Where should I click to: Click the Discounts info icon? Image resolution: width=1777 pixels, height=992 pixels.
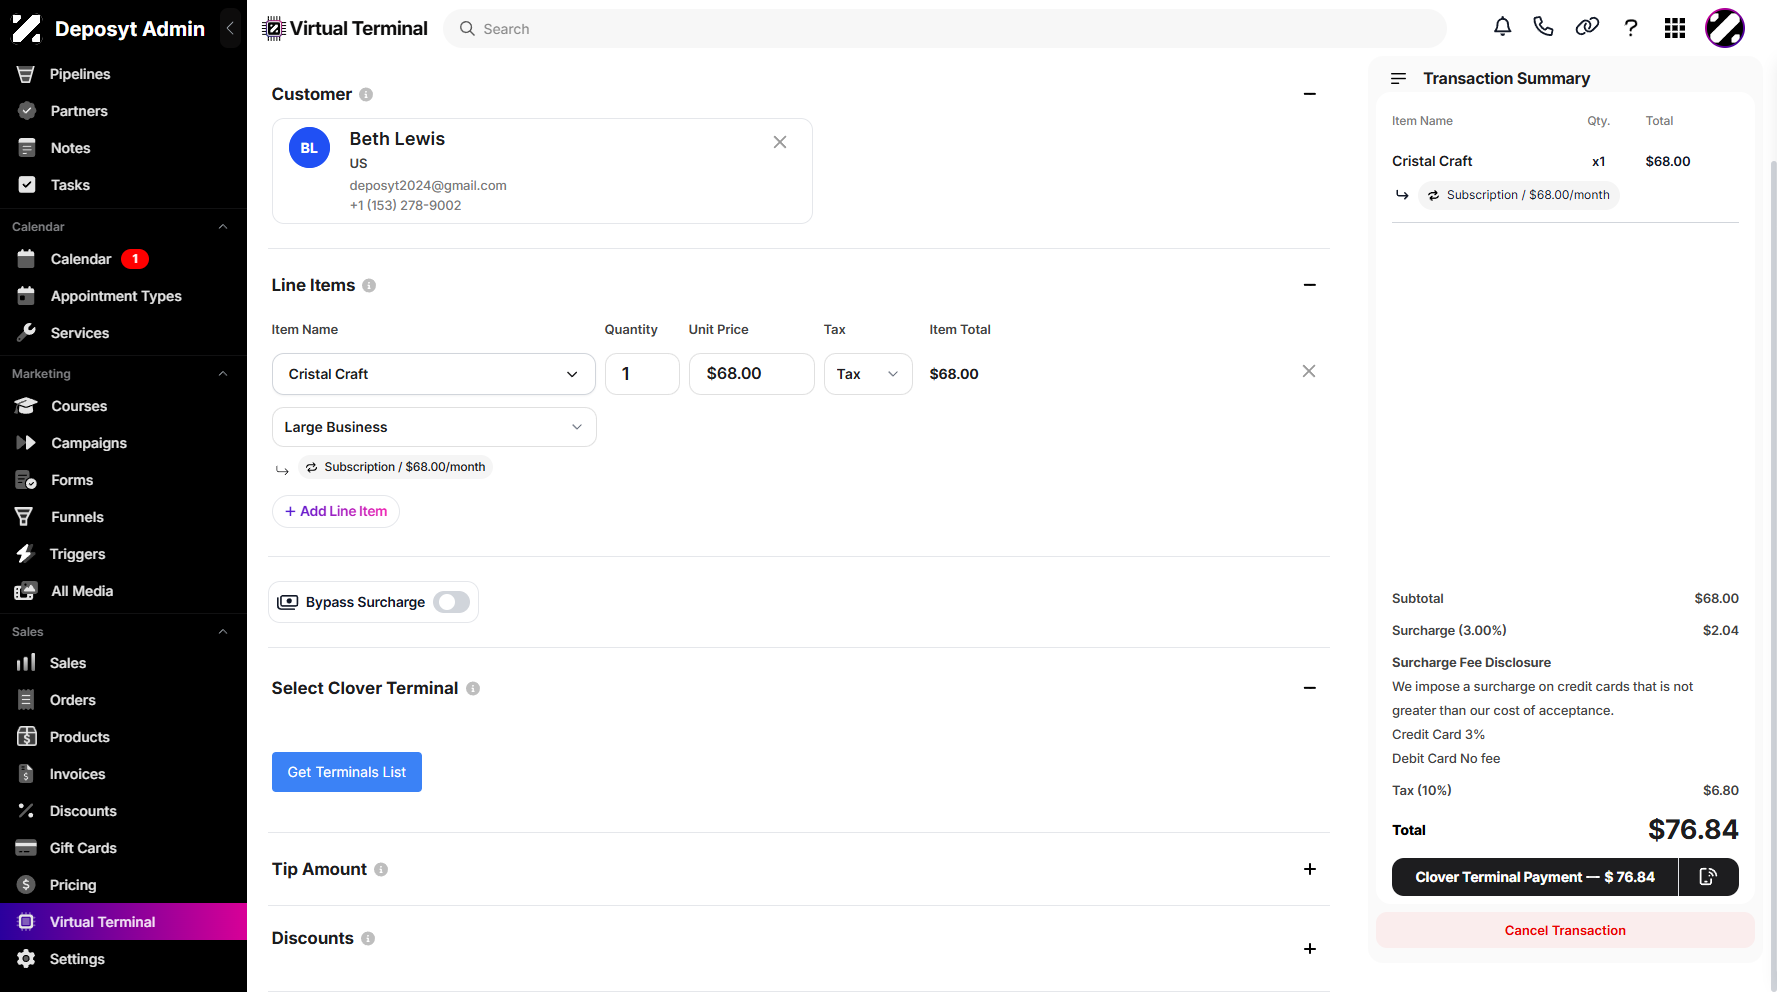click(x=368, y=938)
